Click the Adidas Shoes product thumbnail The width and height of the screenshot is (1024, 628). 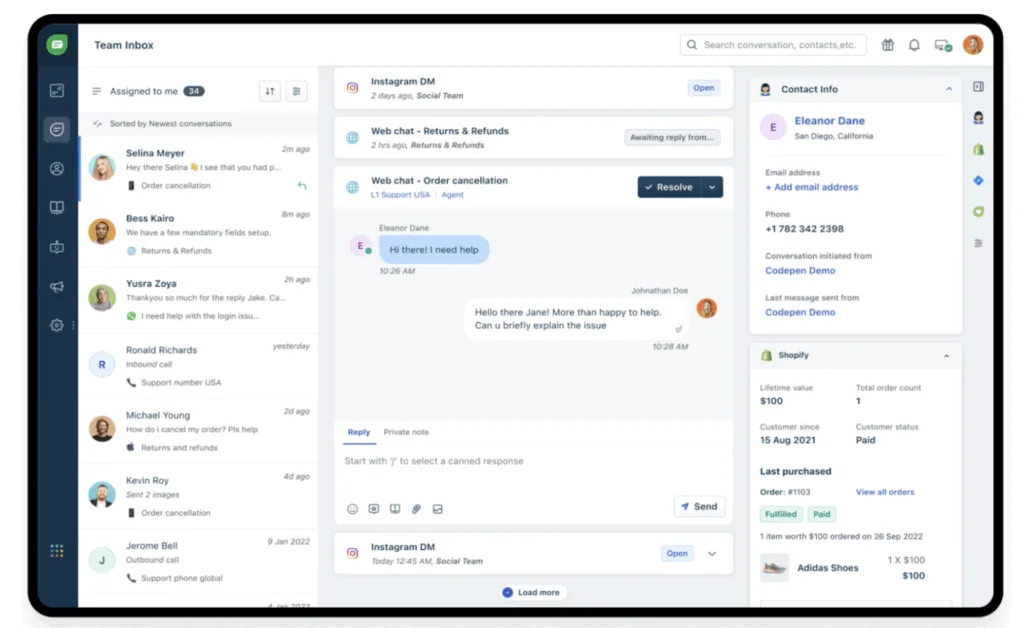point(775,568)
